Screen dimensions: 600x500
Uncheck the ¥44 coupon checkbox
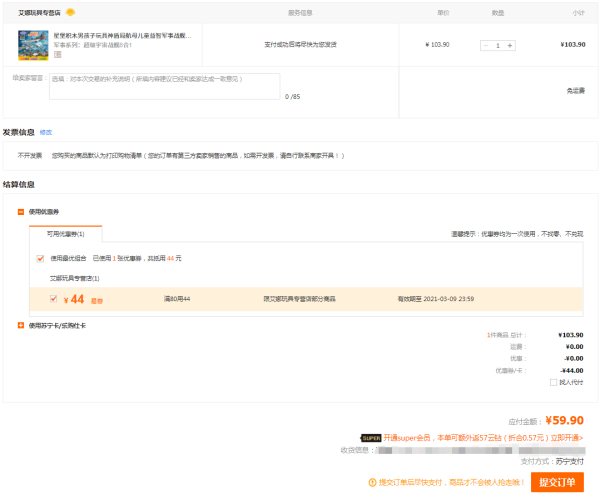[x=54, y=299]
